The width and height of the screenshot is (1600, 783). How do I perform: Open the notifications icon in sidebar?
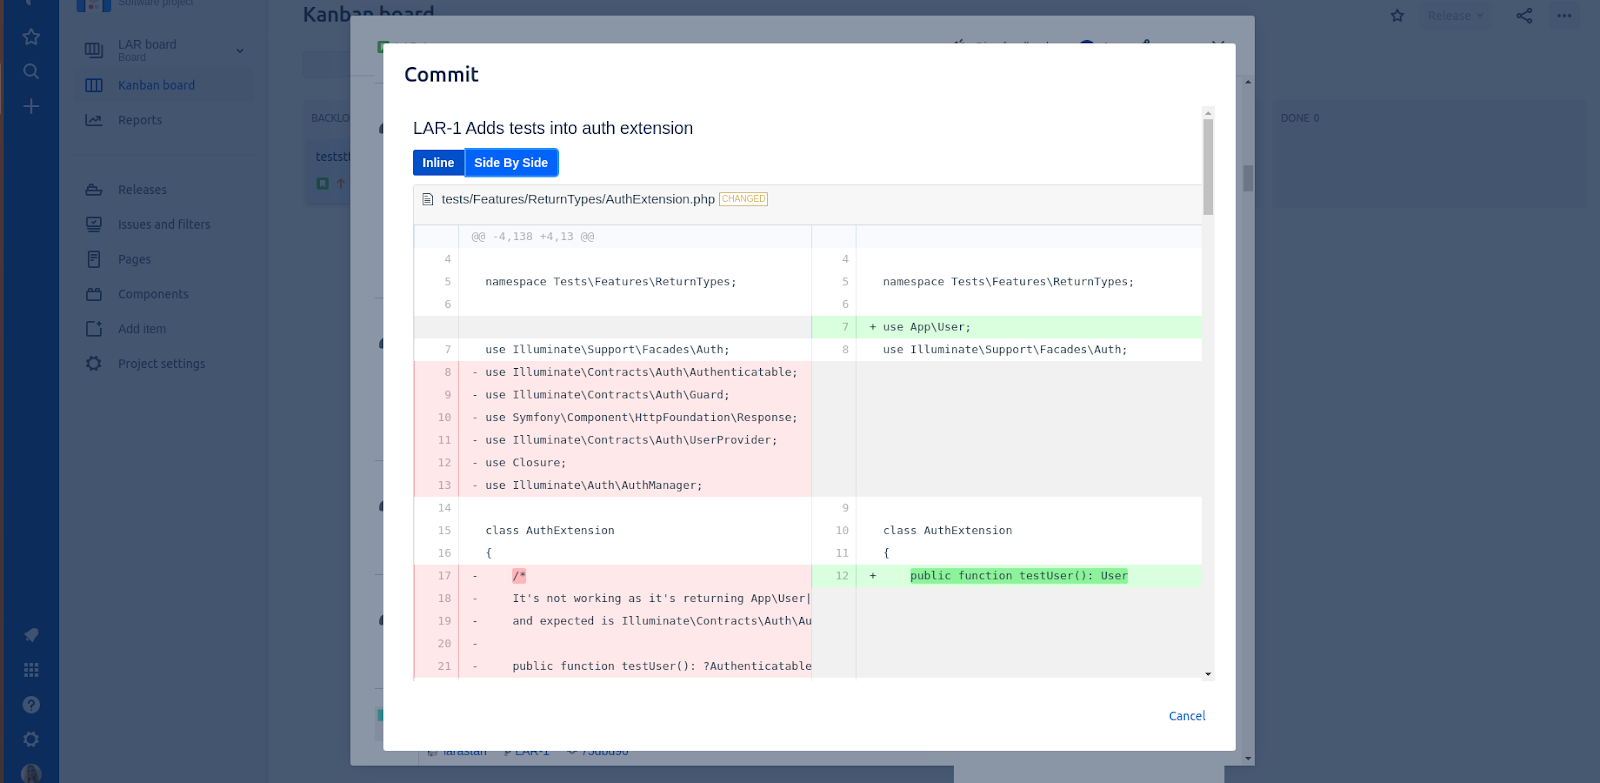pos(31,635)
